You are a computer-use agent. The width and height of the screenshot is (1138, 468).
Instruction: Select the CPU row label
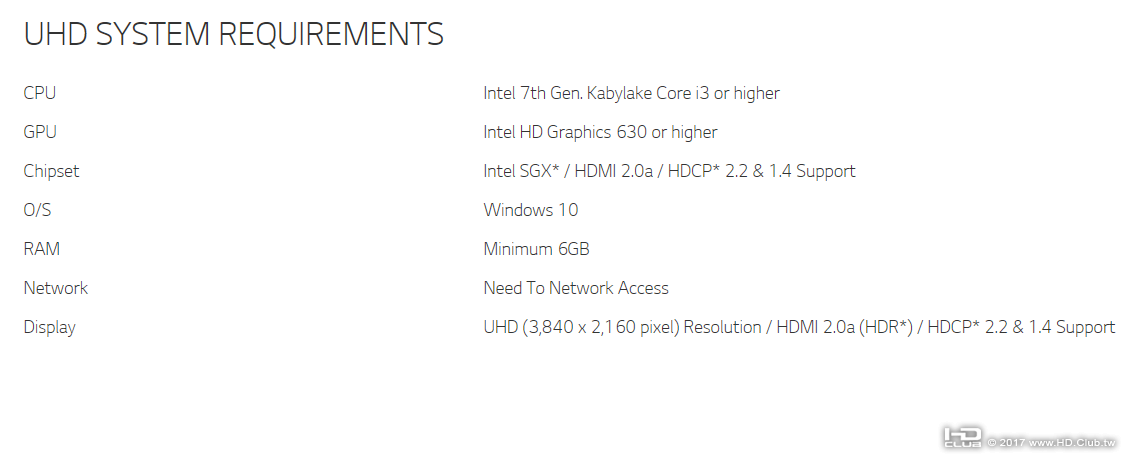pos(40,93)
